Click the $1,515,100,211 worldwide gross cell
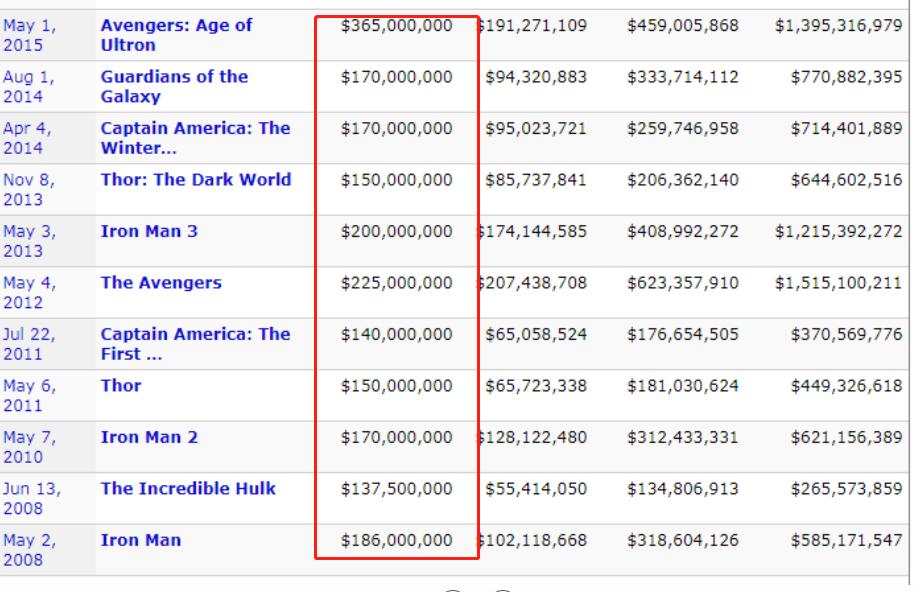Viewport: 916px width, 592px height. tap(838, 283)
